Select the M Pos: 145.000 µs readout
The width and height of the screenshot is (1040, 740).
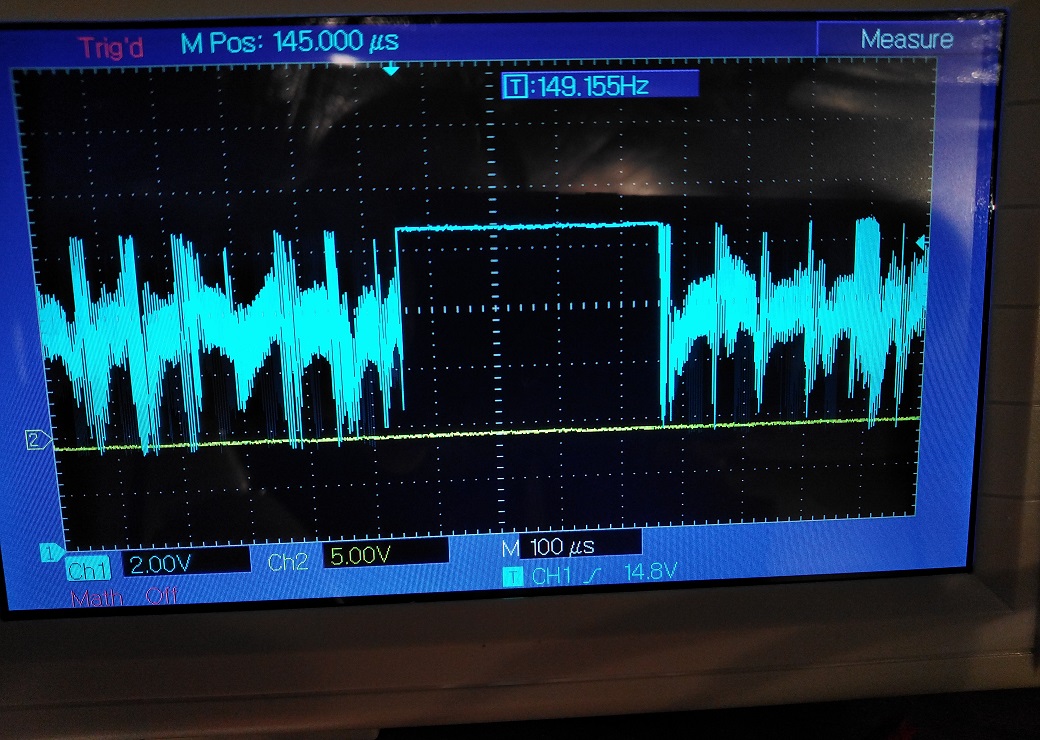290,42
